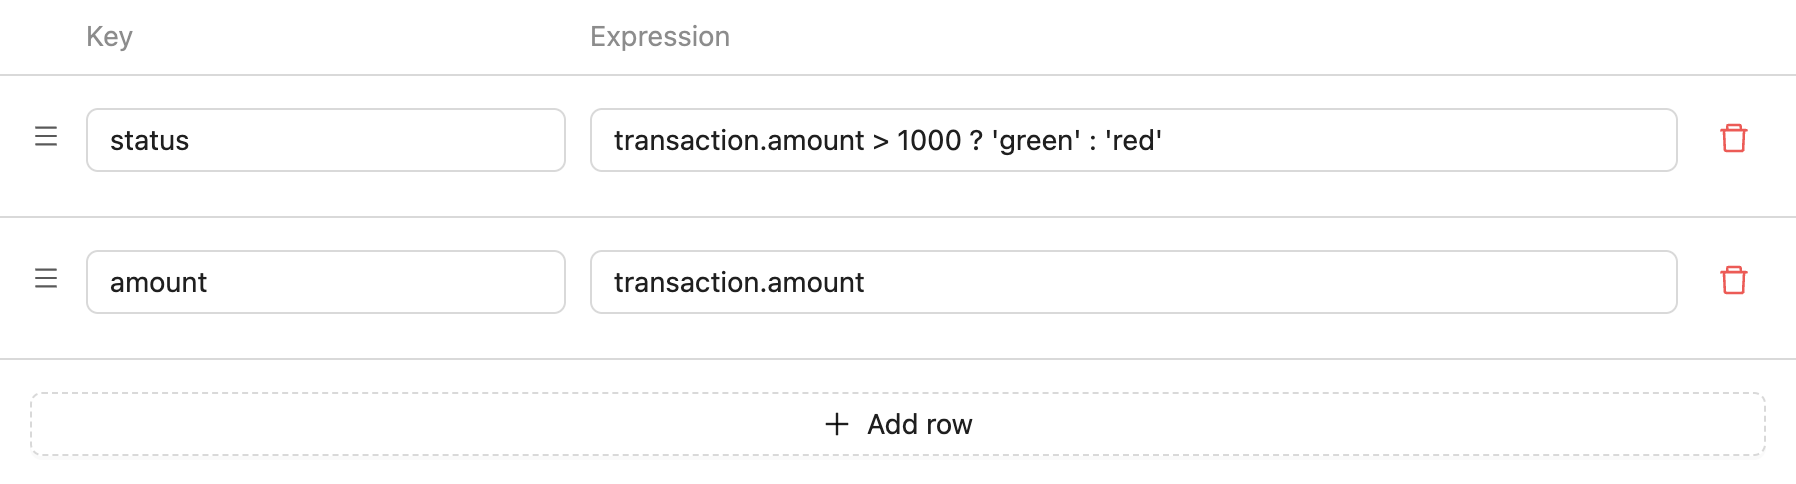Delete the amount row with trash icon
Image resolution: width=1796 pixels, height=484 pixels.
tap(1733, 281)
